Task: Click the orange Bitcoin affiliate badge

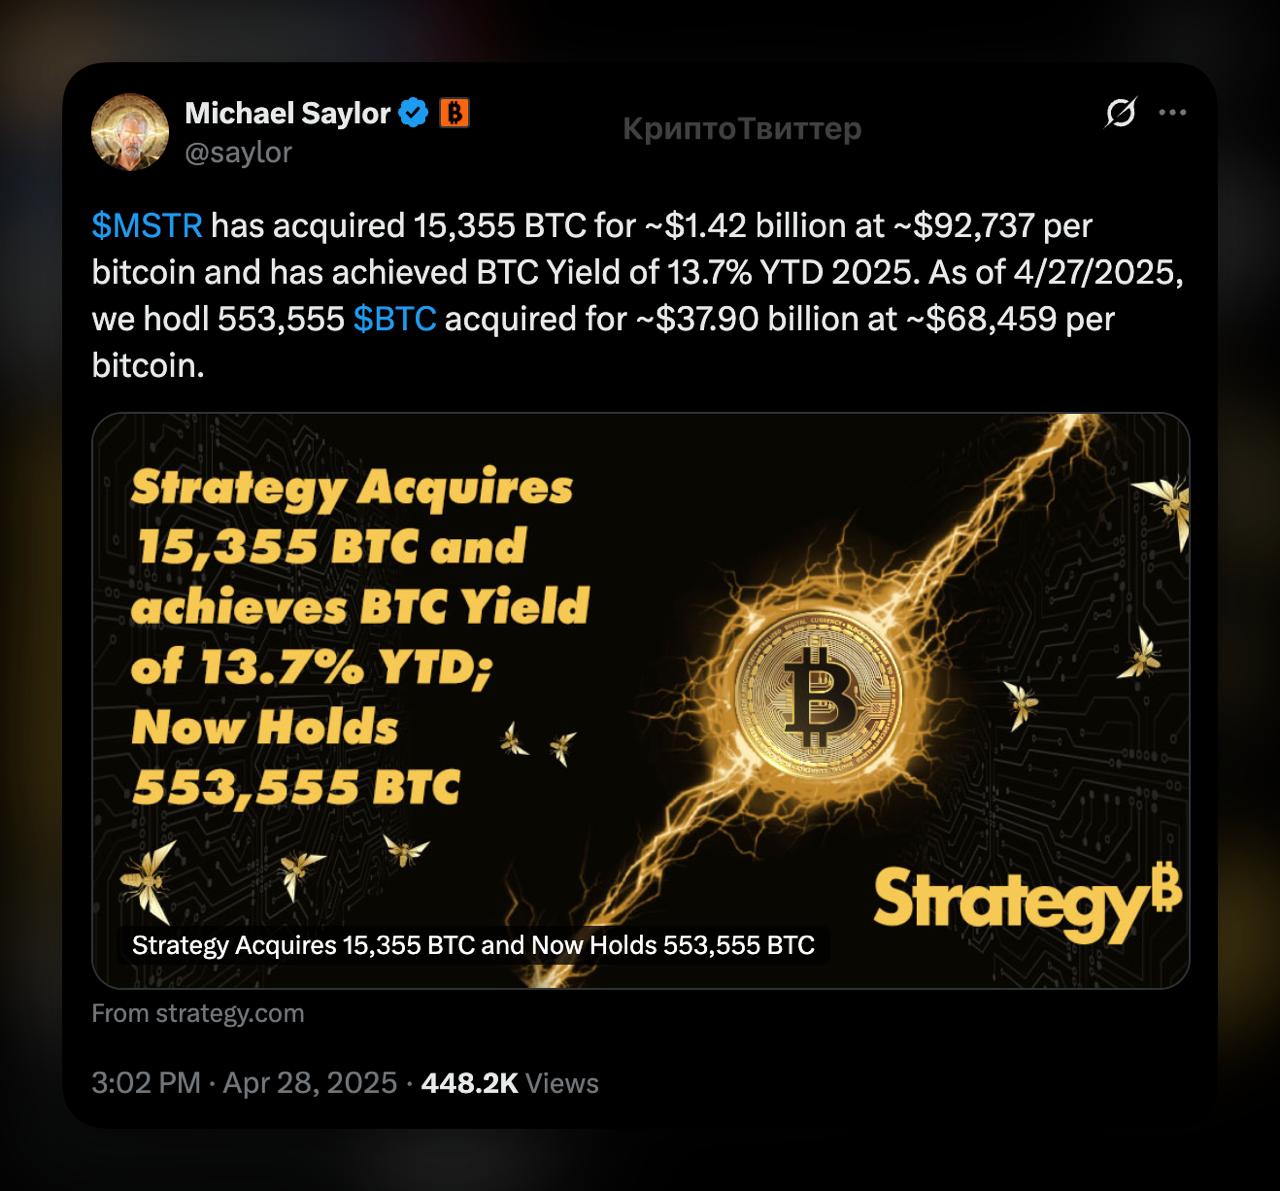Action: (x=454, y=113)
